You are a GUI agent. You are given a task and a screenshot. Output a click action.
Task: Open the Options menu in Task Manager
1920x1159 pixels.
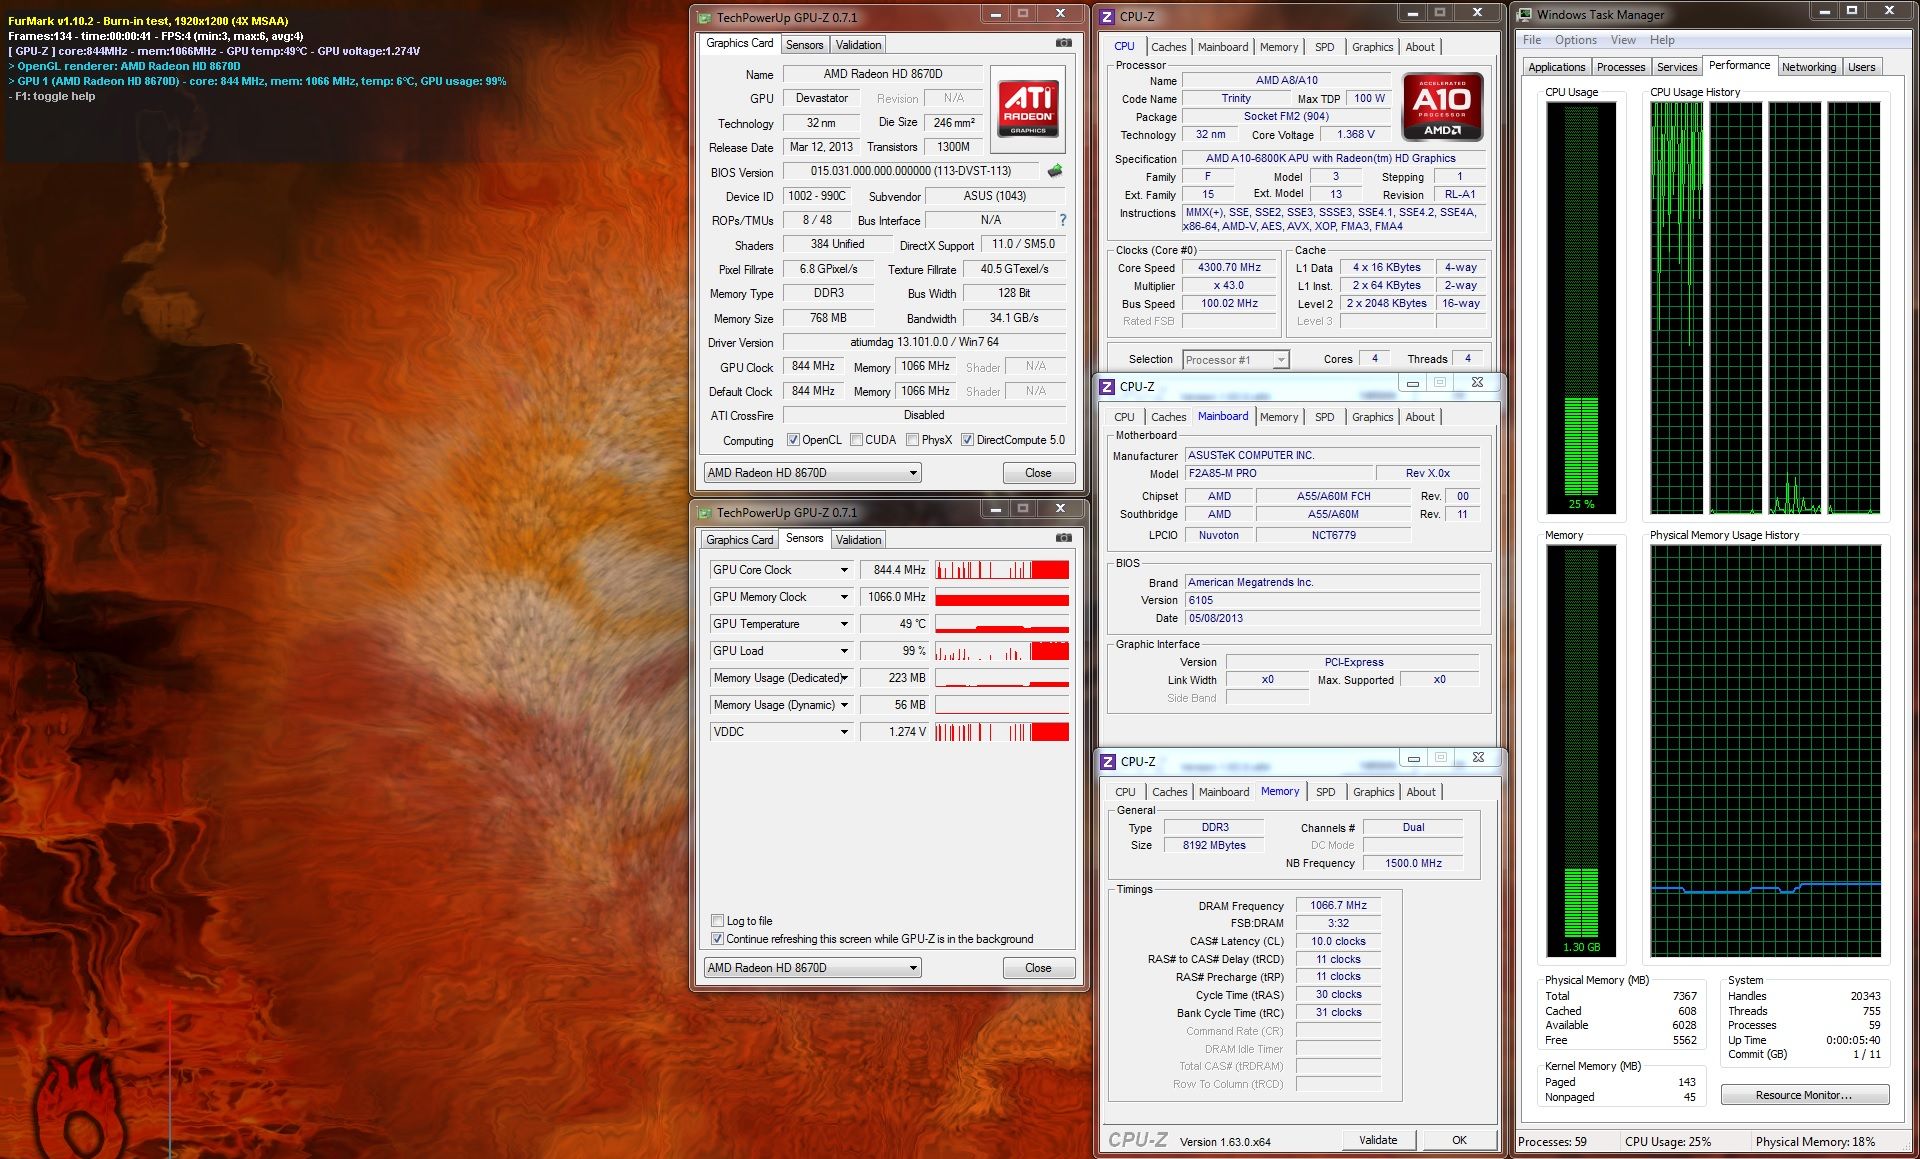[1575, 40]
